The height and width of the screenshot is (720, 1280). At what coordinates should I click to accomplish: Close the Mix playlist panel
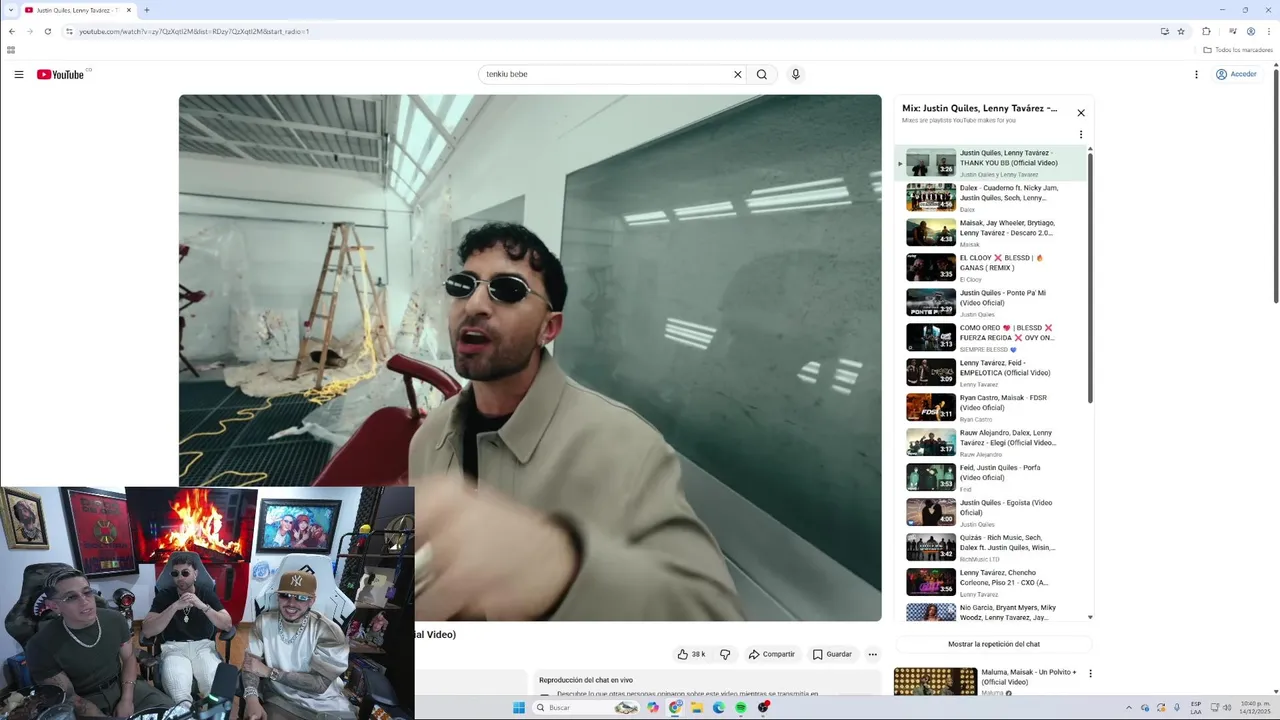(1081, 113)
